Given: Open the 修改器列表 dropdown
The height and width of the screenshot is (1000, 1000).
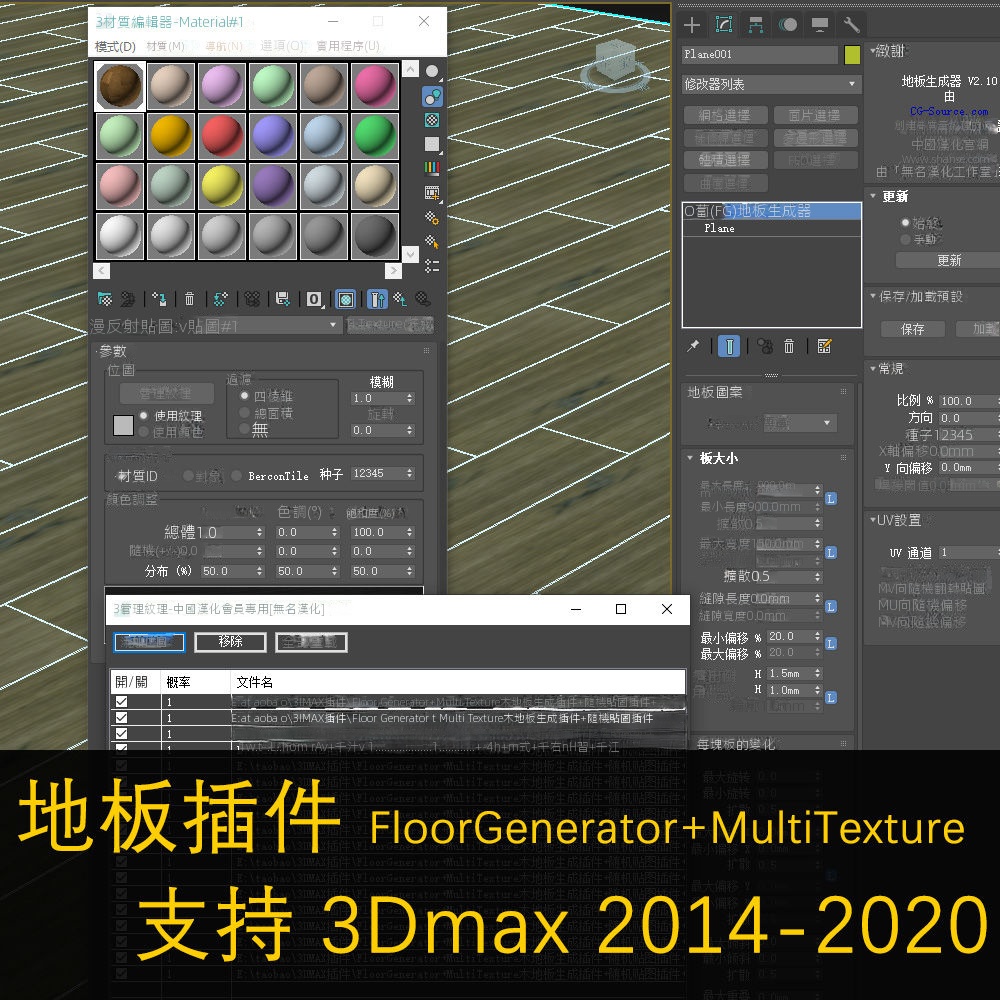Looking at the screenshot, I should (x=772, y=84).
